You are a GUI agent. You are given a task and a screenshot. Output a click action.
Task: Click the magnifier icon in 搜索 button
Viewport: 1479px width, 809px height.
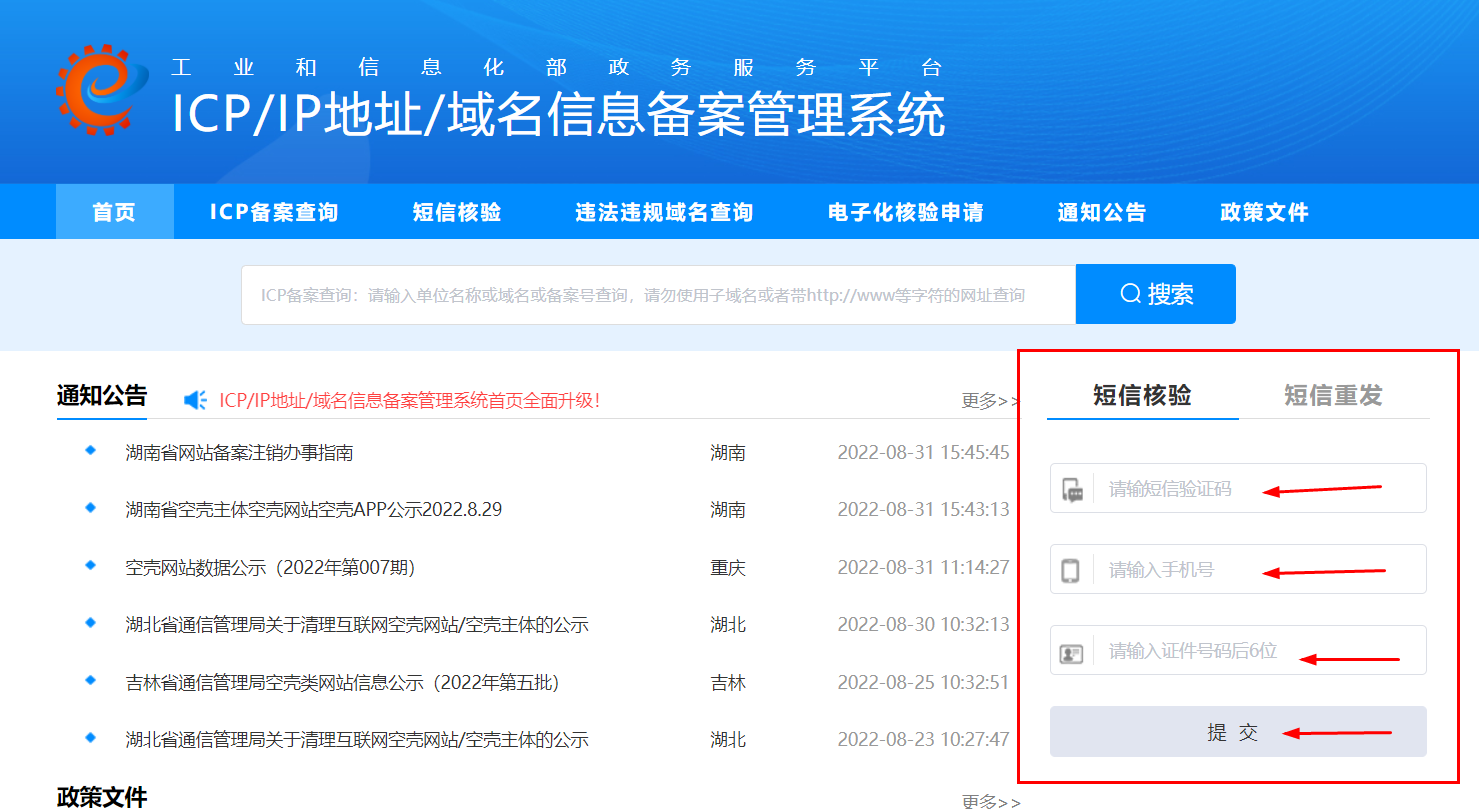(x=1131, y=294)
